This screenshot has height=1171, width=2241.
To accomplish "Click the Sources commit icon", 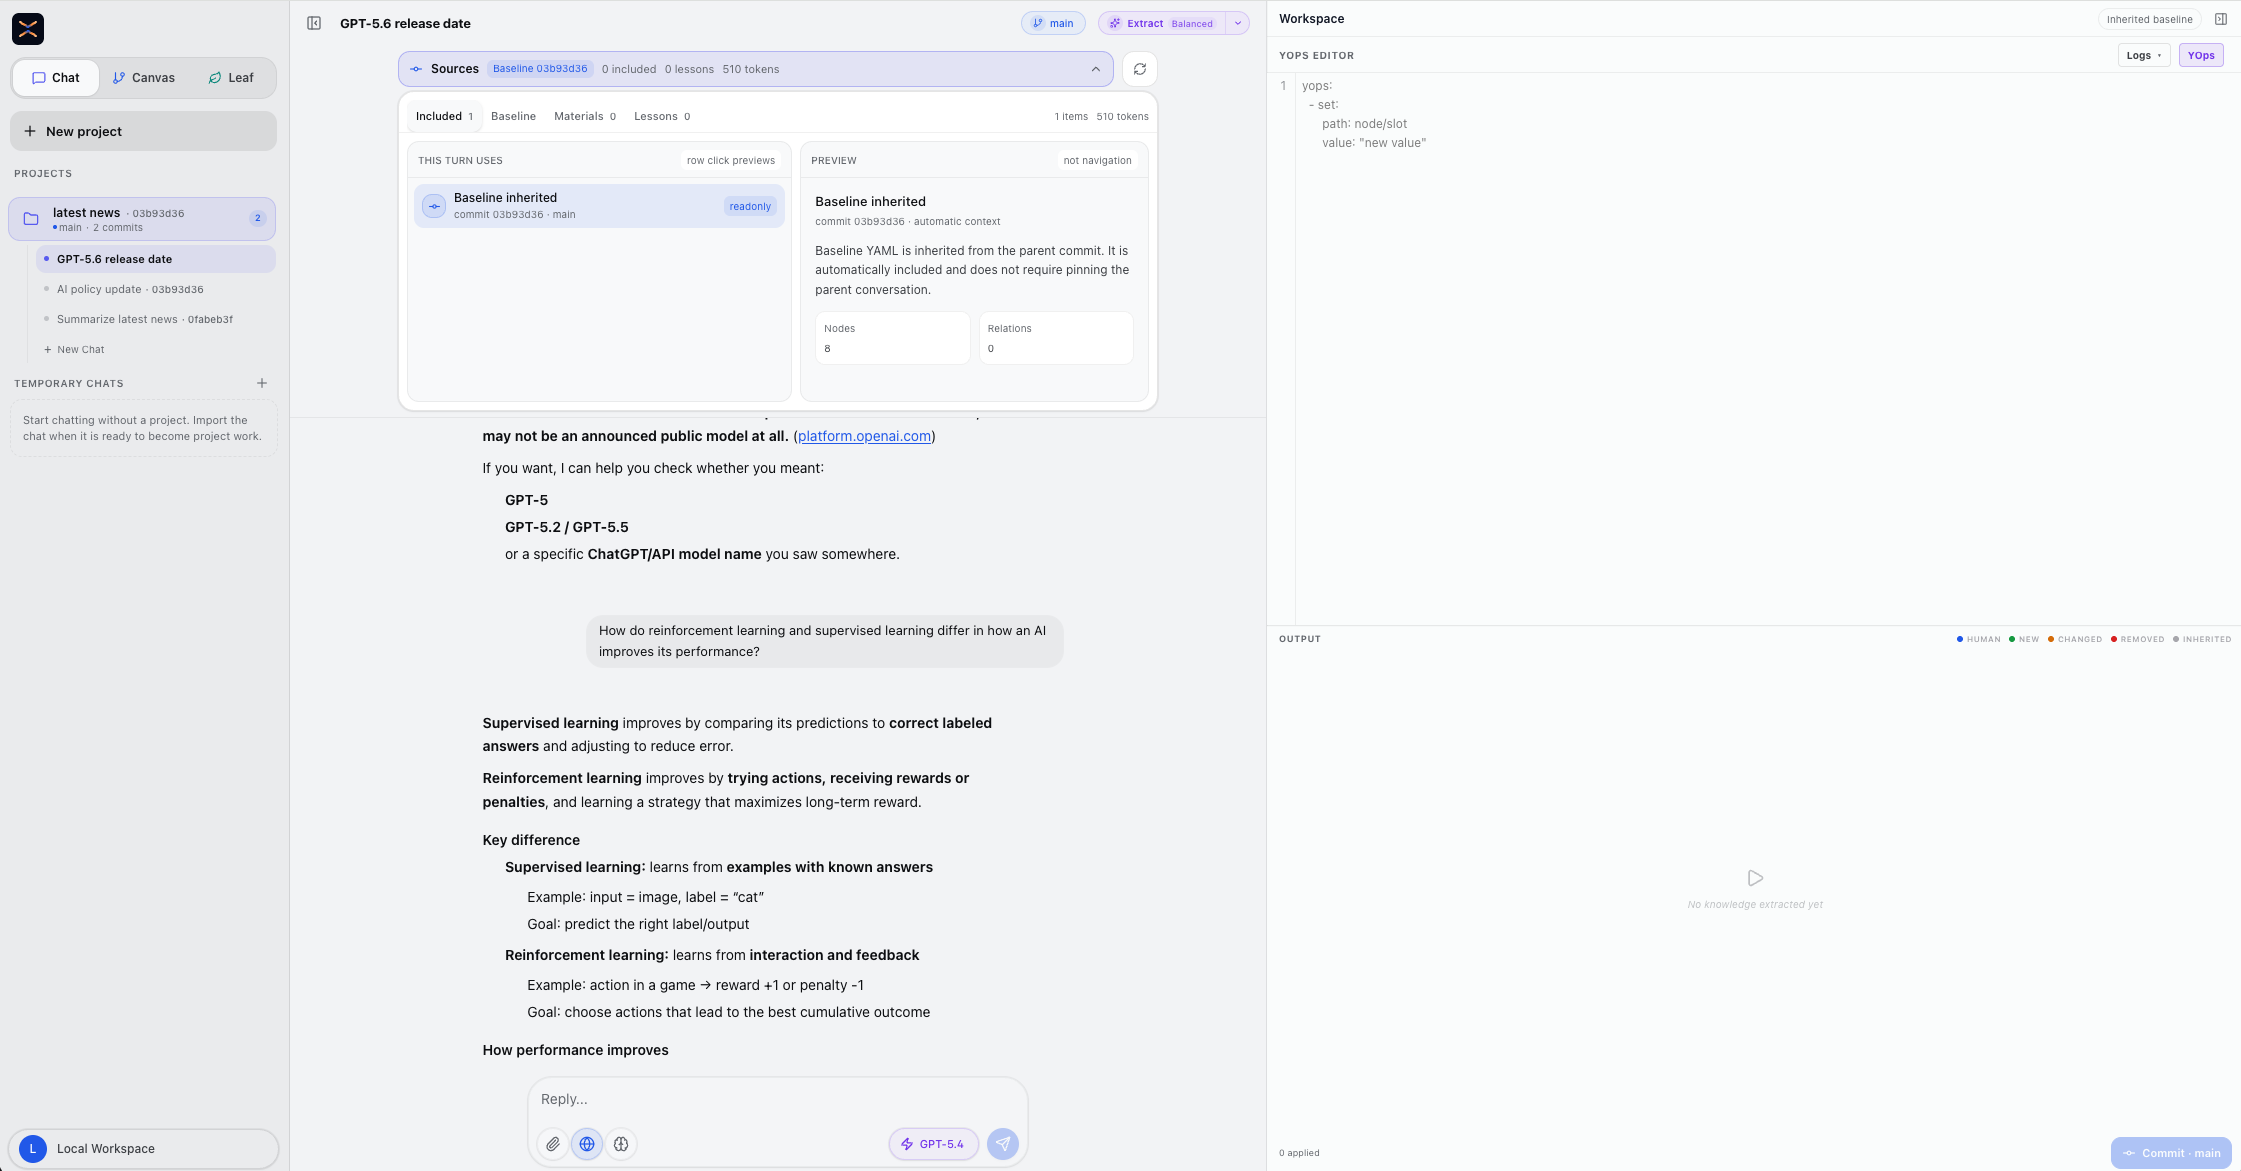I will point(416,69).
